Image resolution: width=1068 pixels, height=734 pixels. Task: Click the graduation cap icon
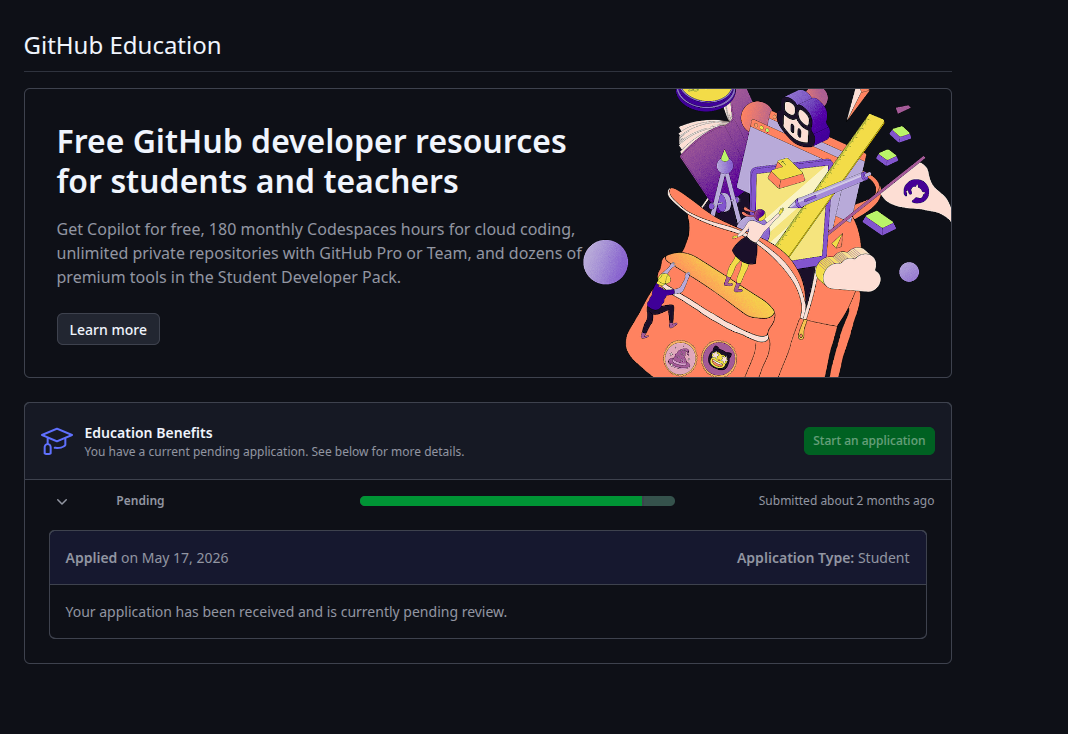tap(57, 441)
